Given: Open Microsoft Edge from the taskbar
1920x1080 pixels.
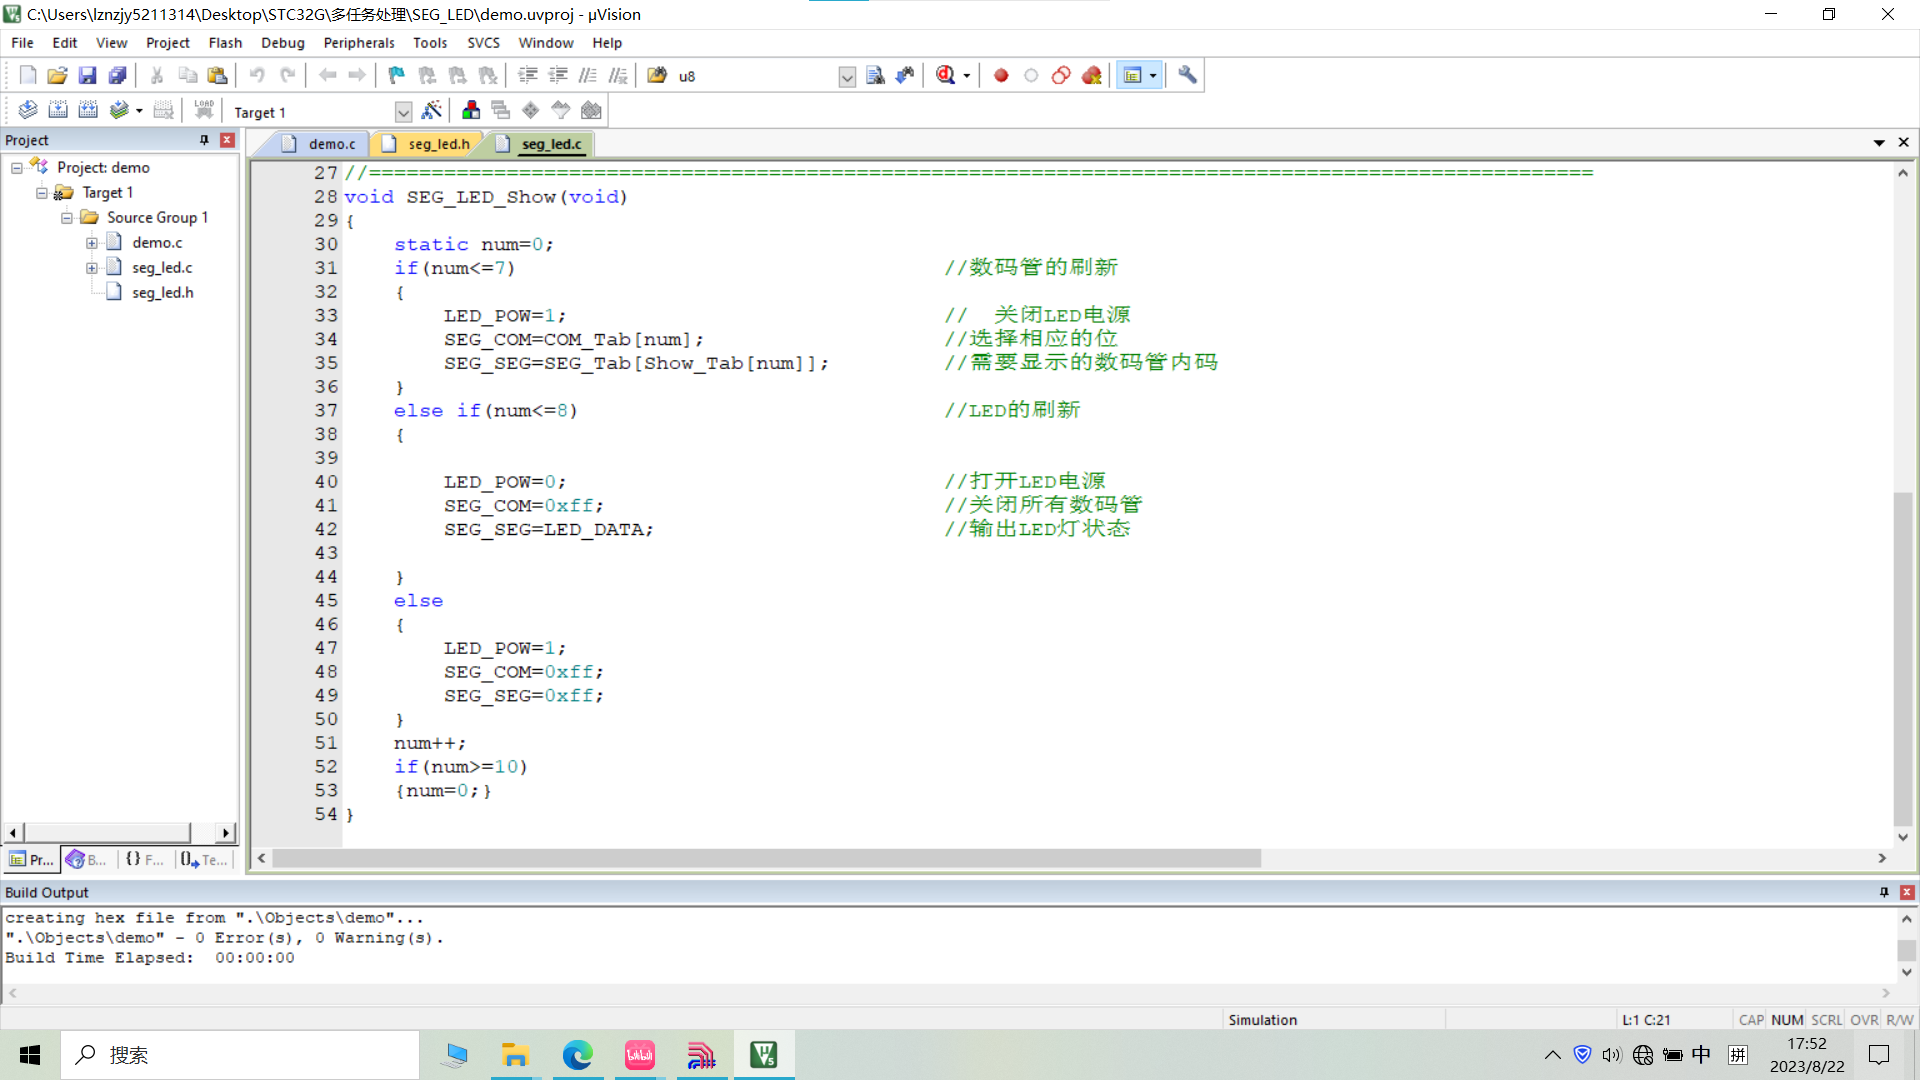Looking at the screenshot, I should [x=577, y=1055].
